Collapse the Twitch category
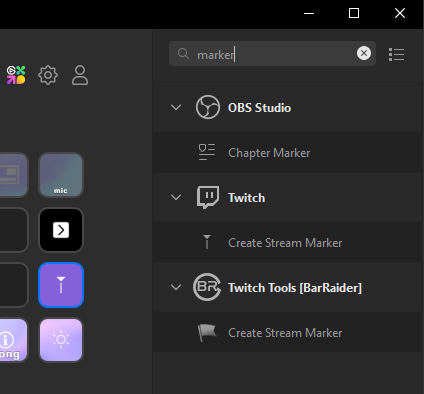This screenshot has width=424, height=394. [x=176, y=197]
